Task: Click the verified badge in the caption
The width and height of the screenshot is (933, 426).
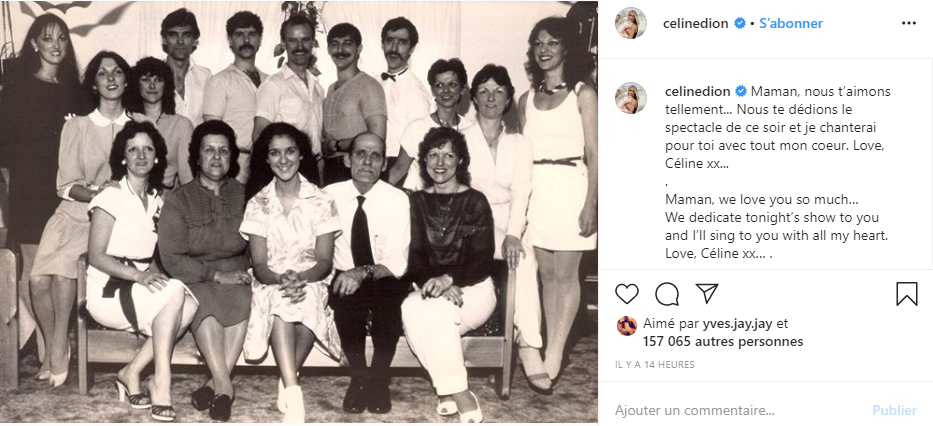Action: click(741, 92)
